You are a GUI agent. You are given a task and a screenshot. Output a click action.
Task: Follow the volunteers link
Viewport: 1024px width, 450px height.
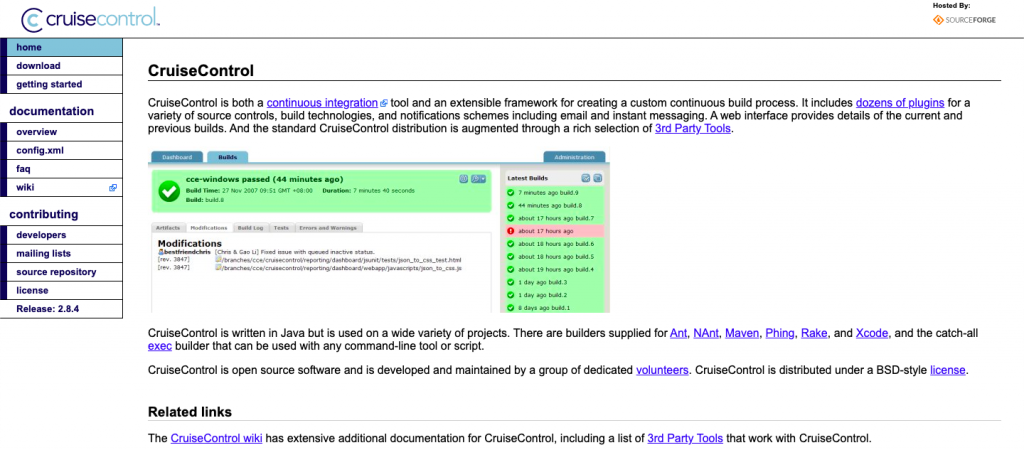coord(662,370)
